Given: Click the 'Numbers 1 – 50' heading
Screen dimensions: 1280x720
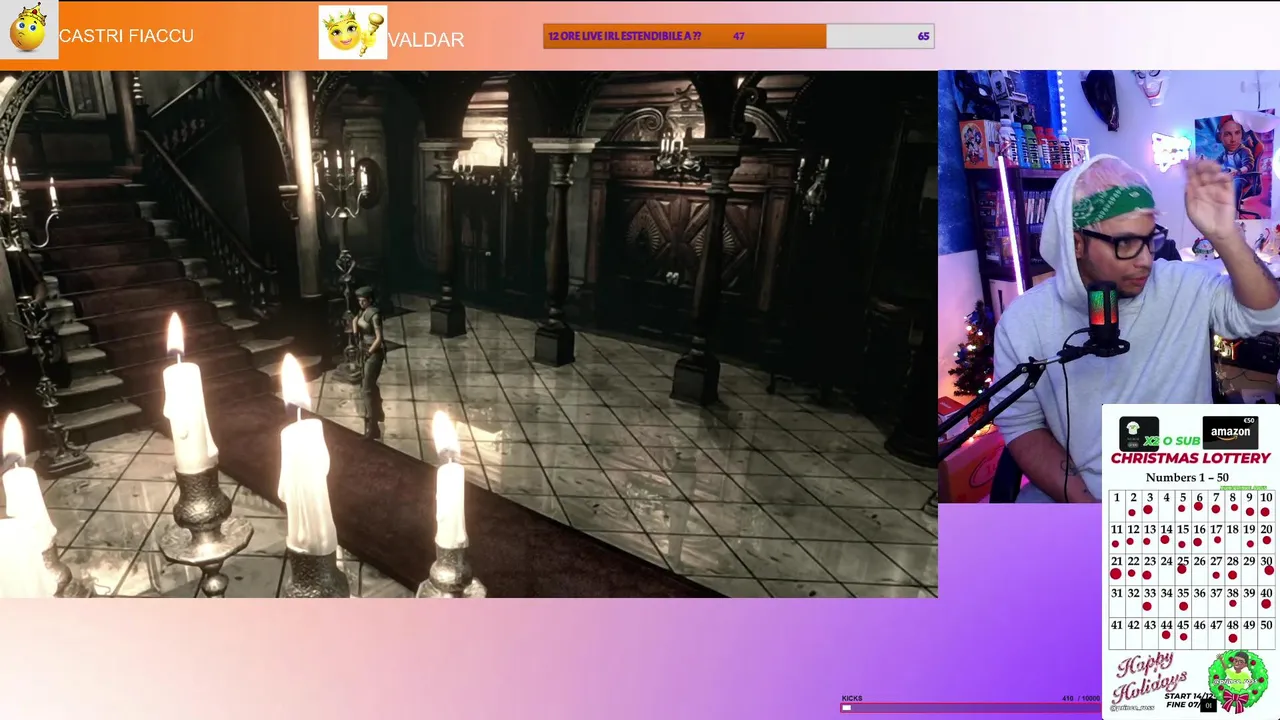Looking at the screenshot, I should [x=1187, y=477].
